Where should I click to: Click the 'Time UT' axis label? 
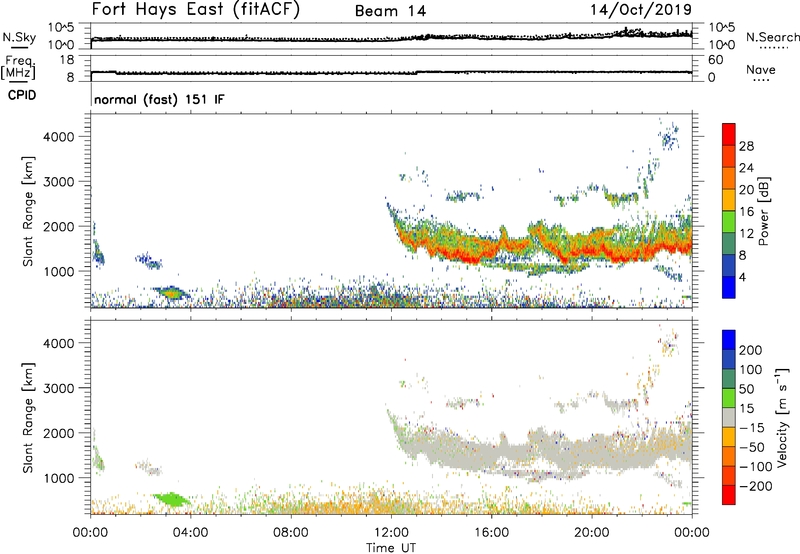coord(391,548)
